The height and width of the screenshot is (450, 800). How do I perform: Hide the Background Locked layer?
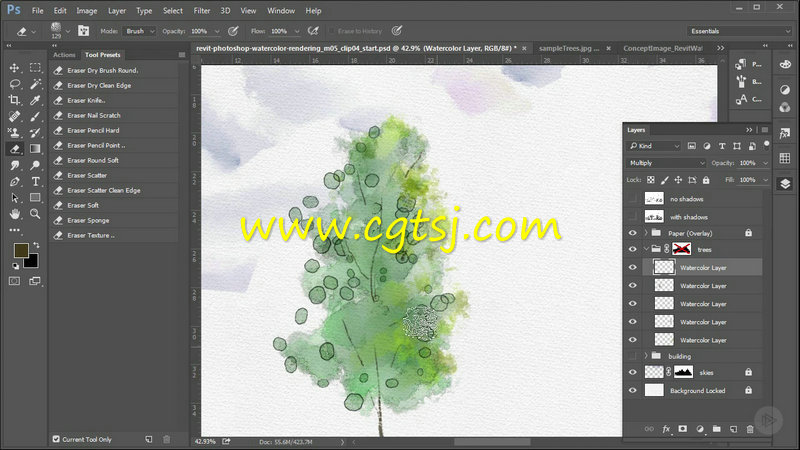(x=633, y=391)
